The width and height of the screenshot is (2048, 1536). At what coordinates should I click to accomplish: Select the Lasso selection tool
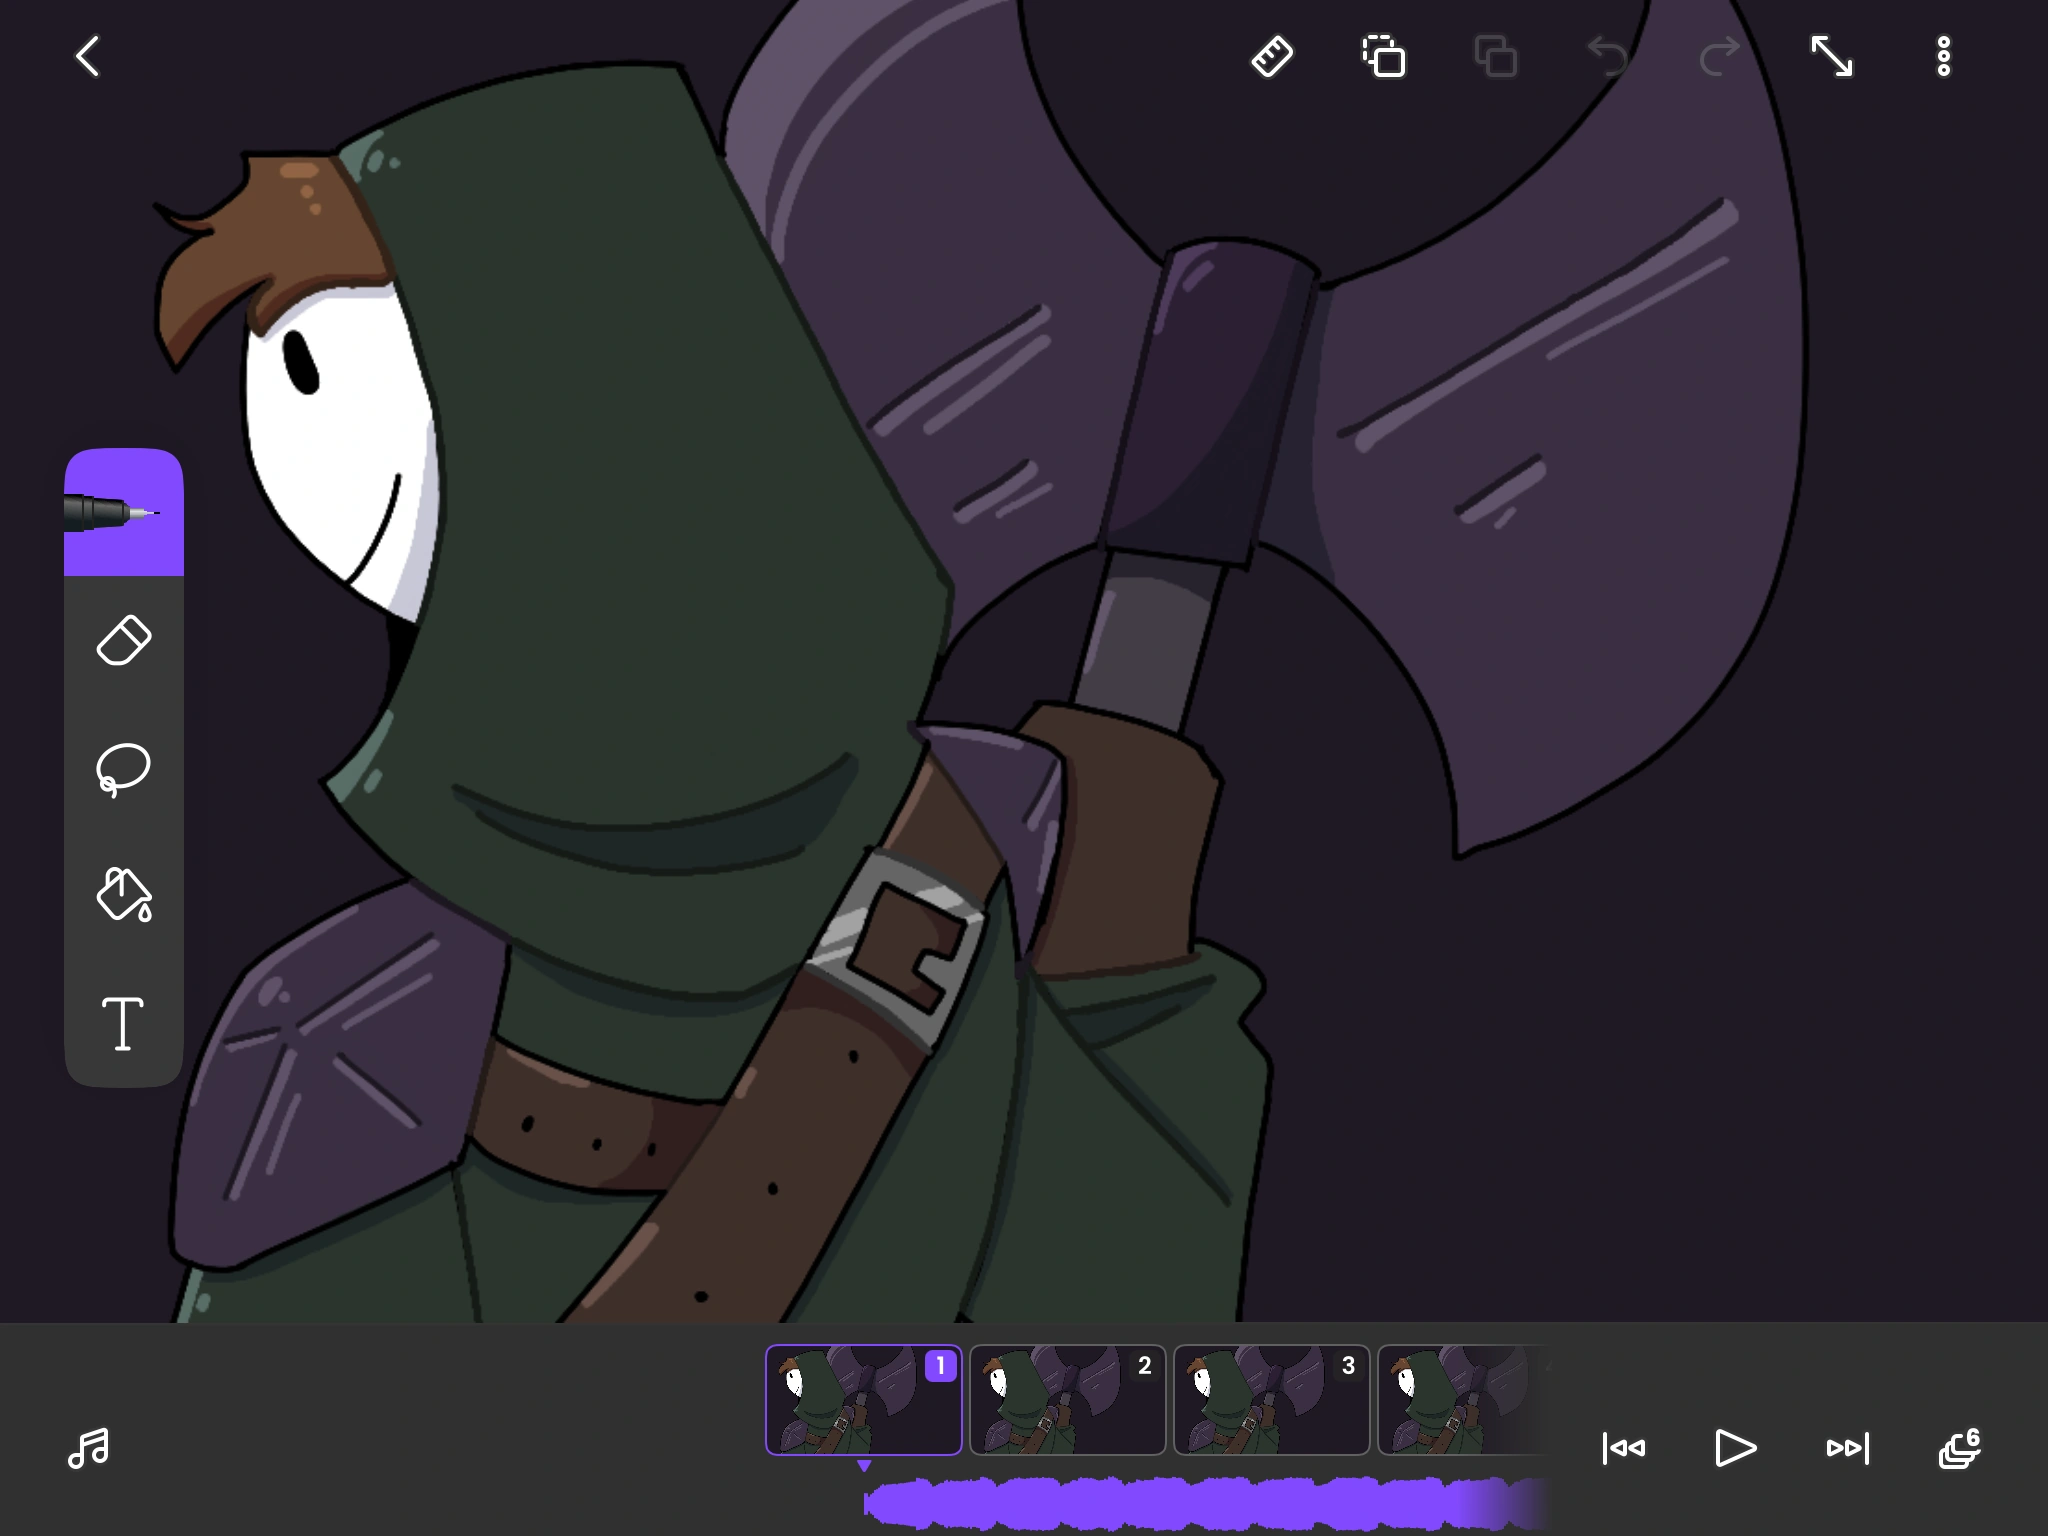pyautogui.click(x=123, y=768)
